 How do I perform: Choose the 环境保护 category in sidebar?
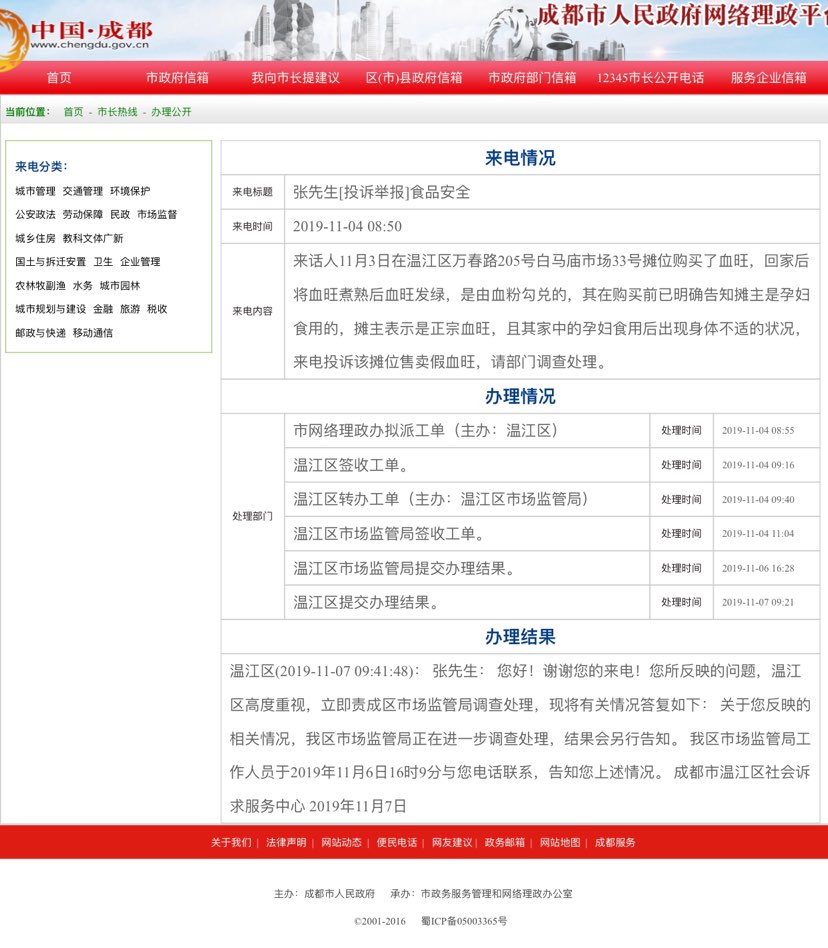pyautogui.click(x=130, y=191)
